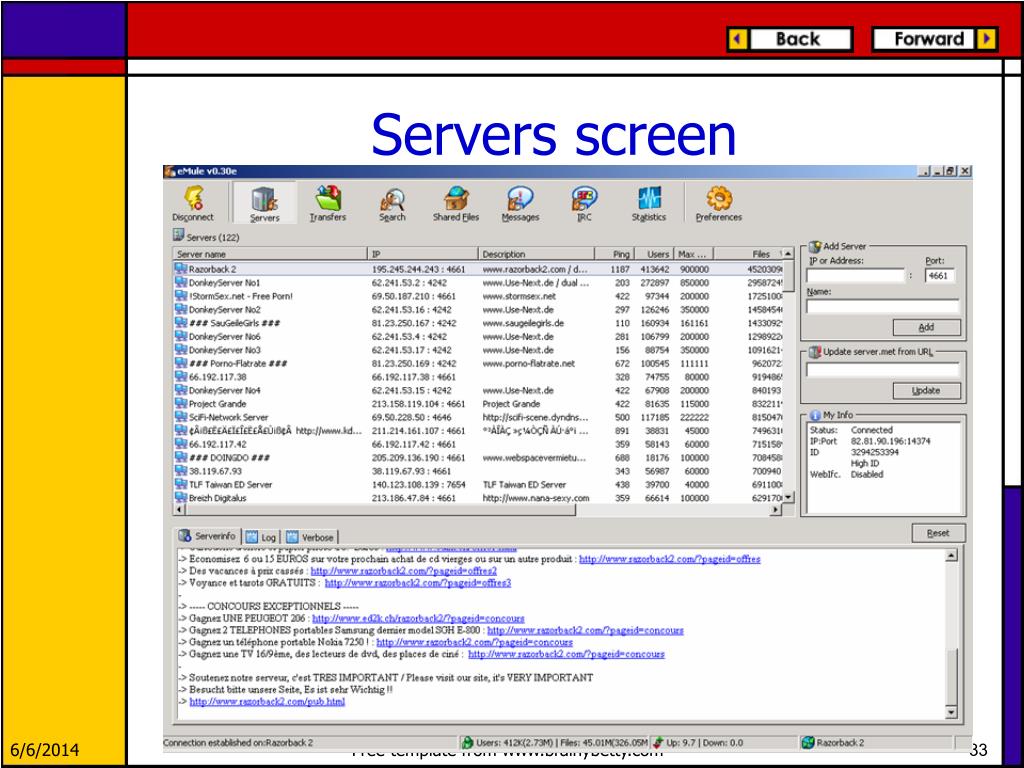The width and height of the screenshot is (1024, 768).
Task: Open the Transfers toolbar icon
Action: pos(328,198)
